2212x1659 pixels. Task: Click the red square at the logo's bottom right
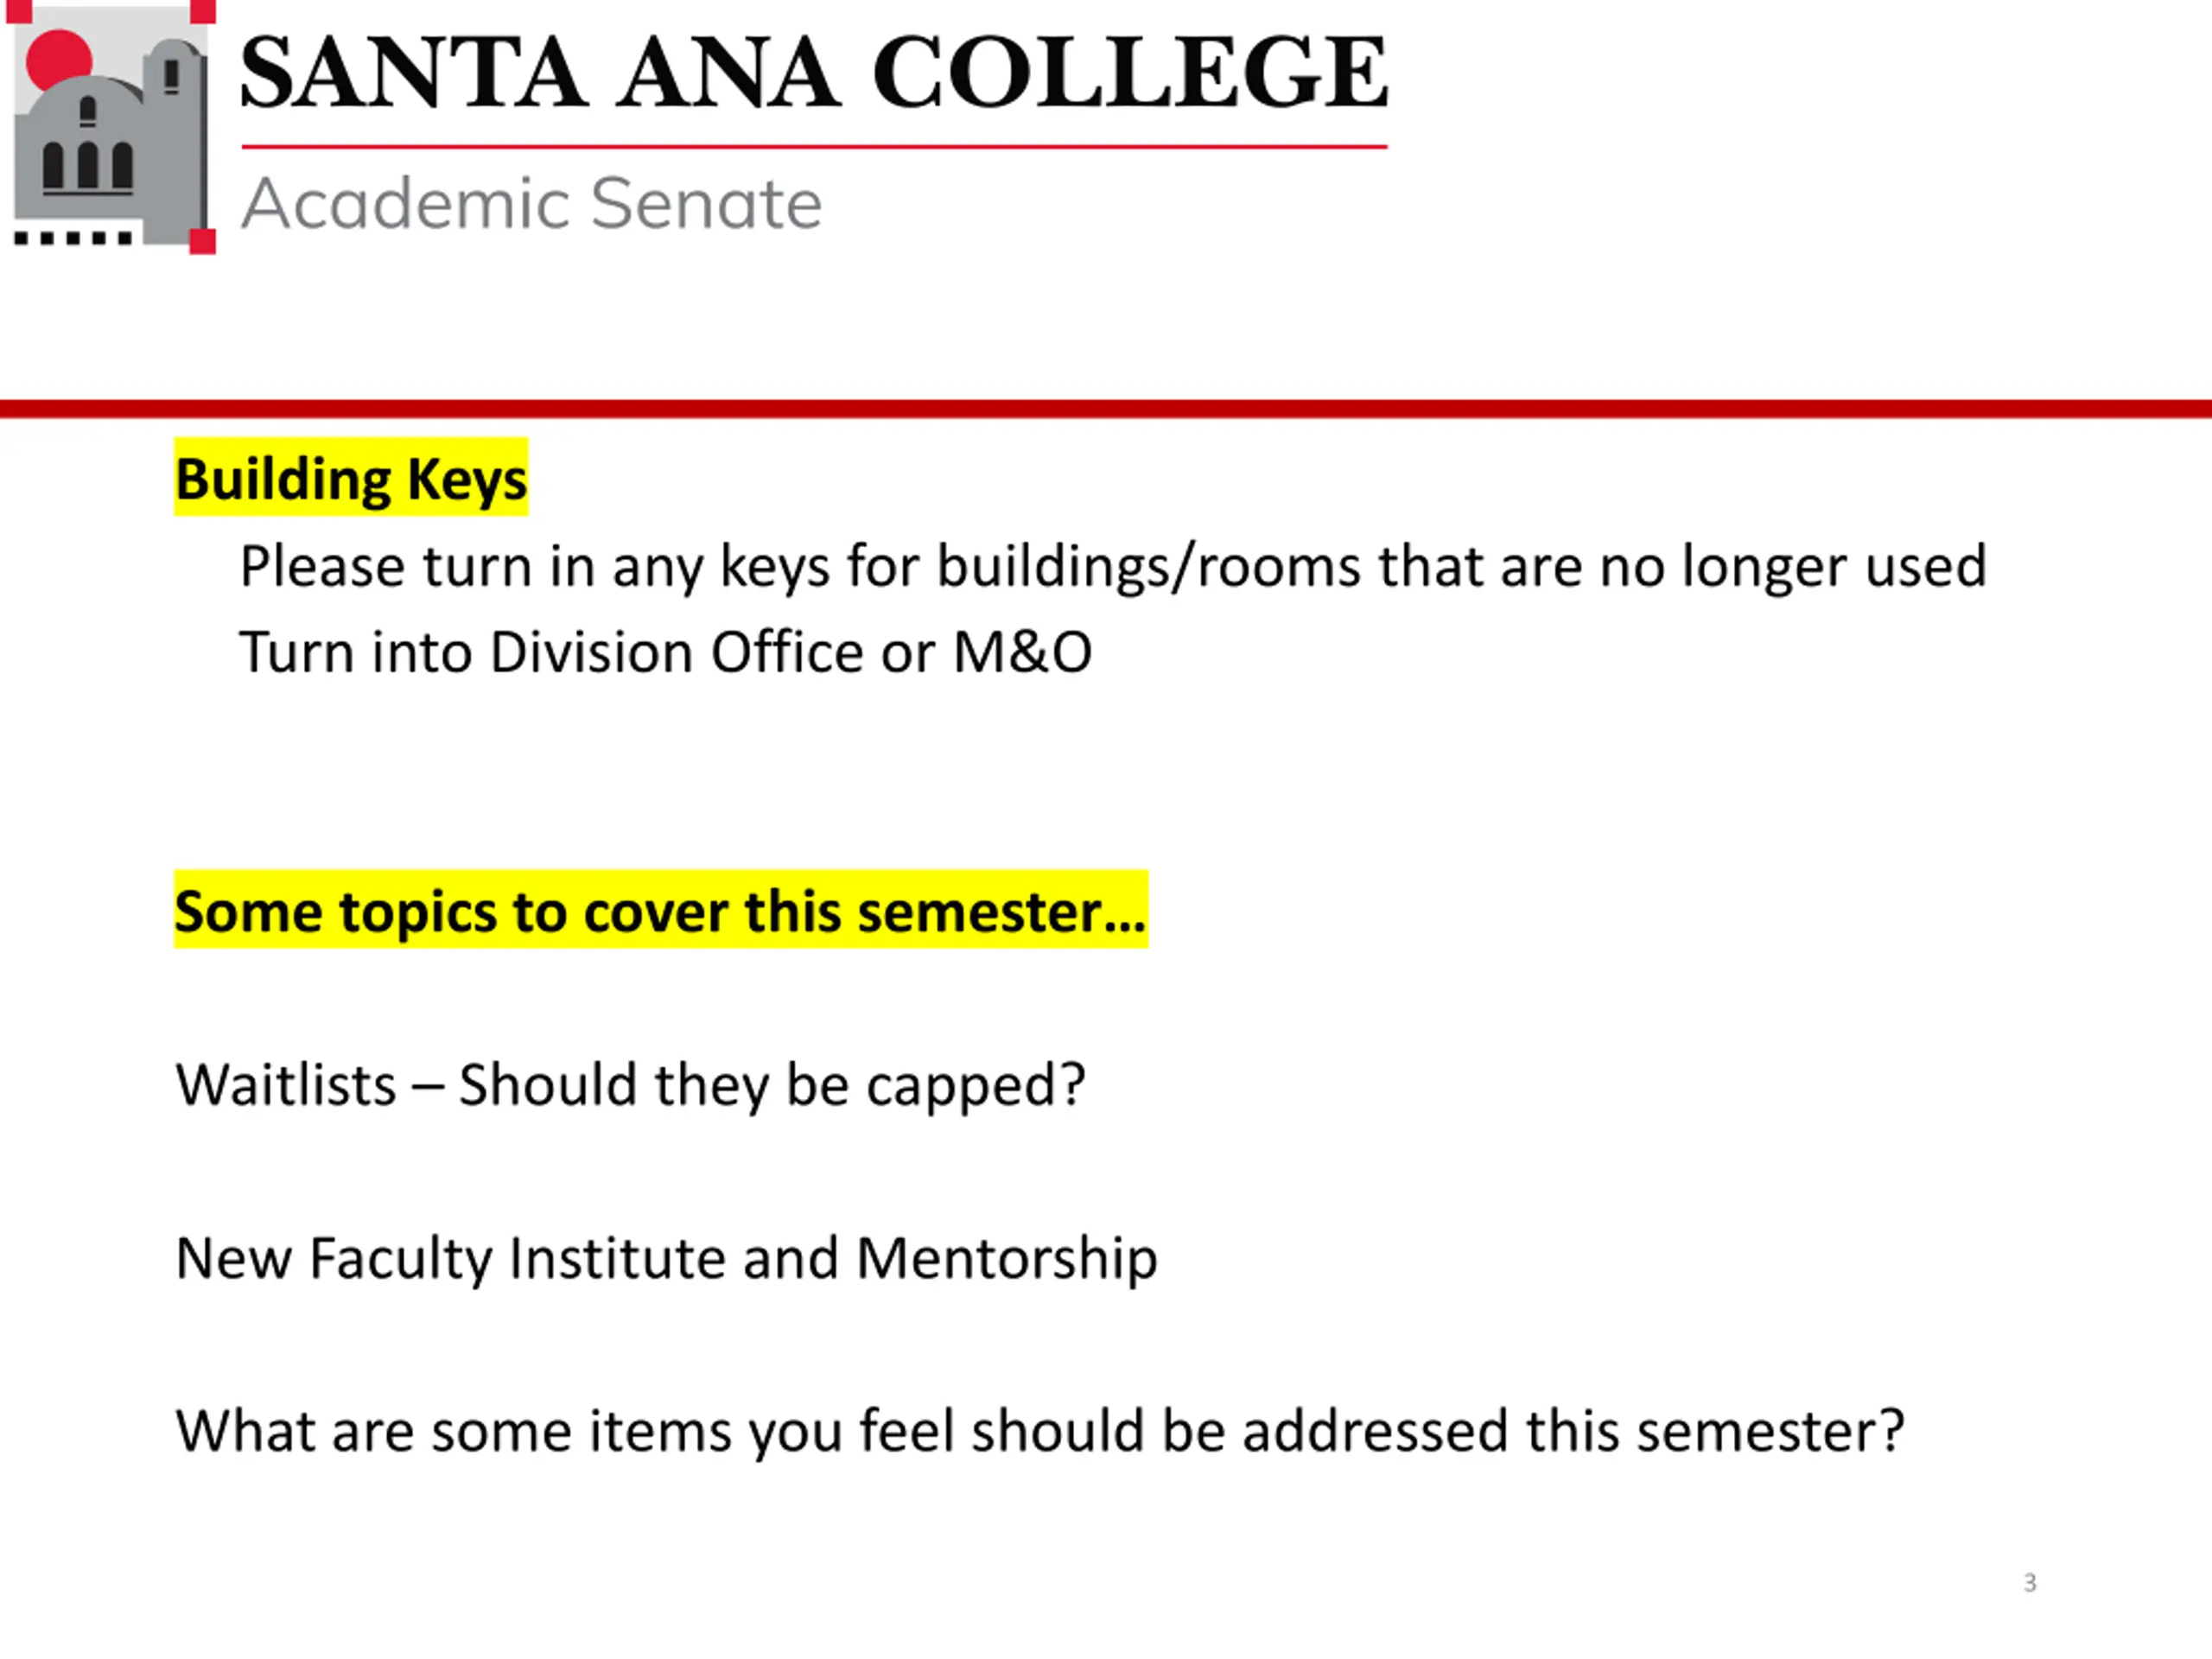click(203, 241)
